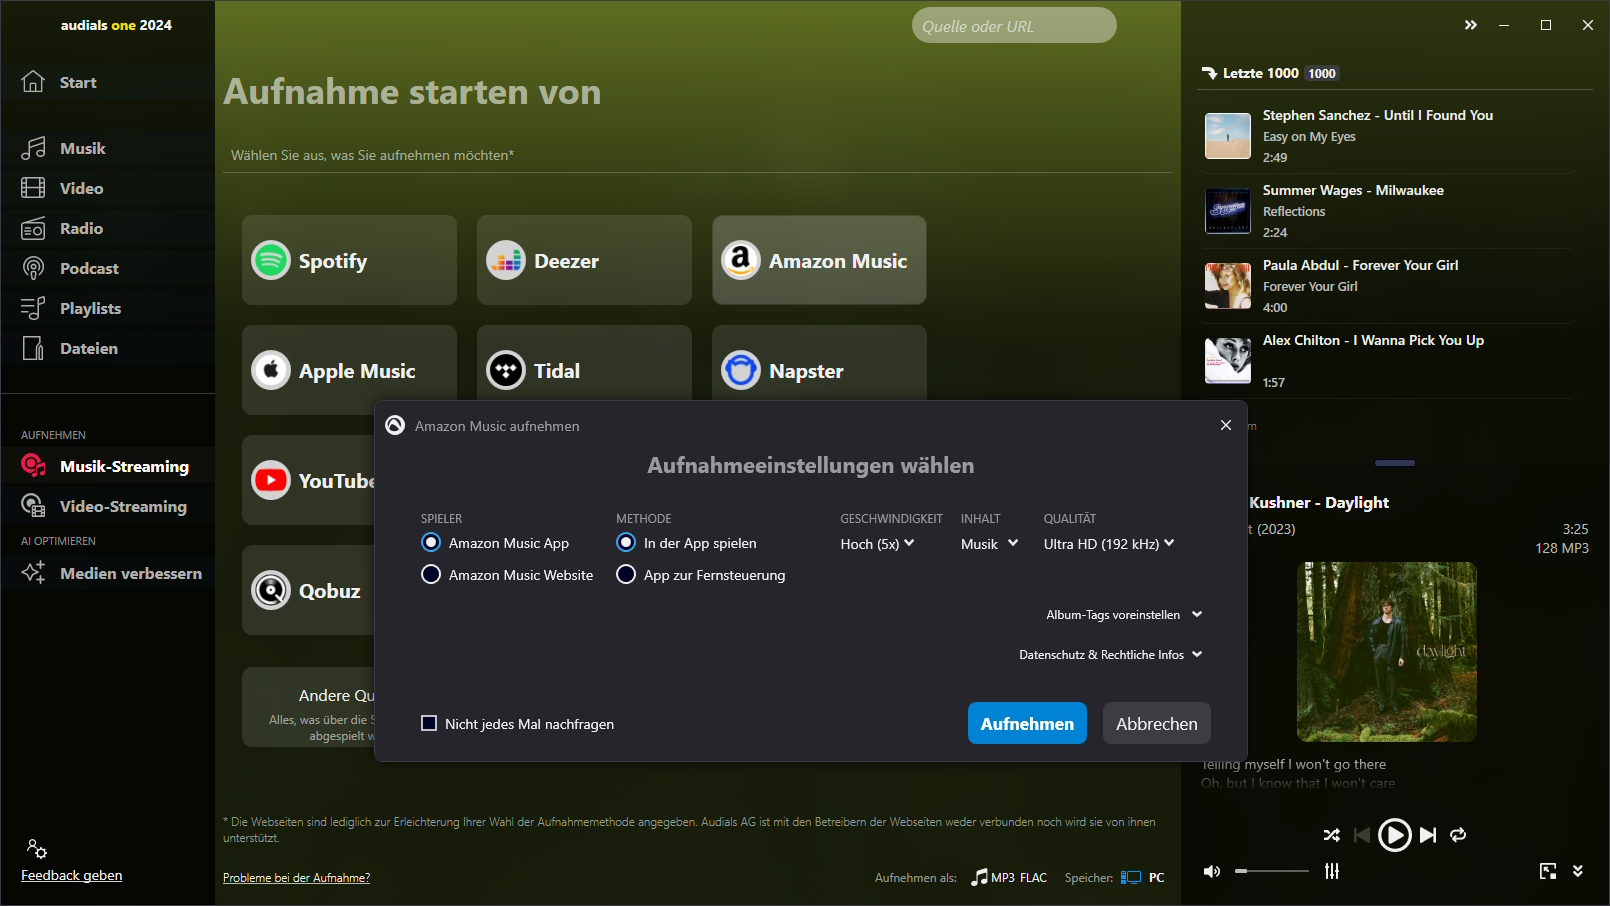Toggle repeat mode
1610x906 pixels.
[x=1458, y=835]
